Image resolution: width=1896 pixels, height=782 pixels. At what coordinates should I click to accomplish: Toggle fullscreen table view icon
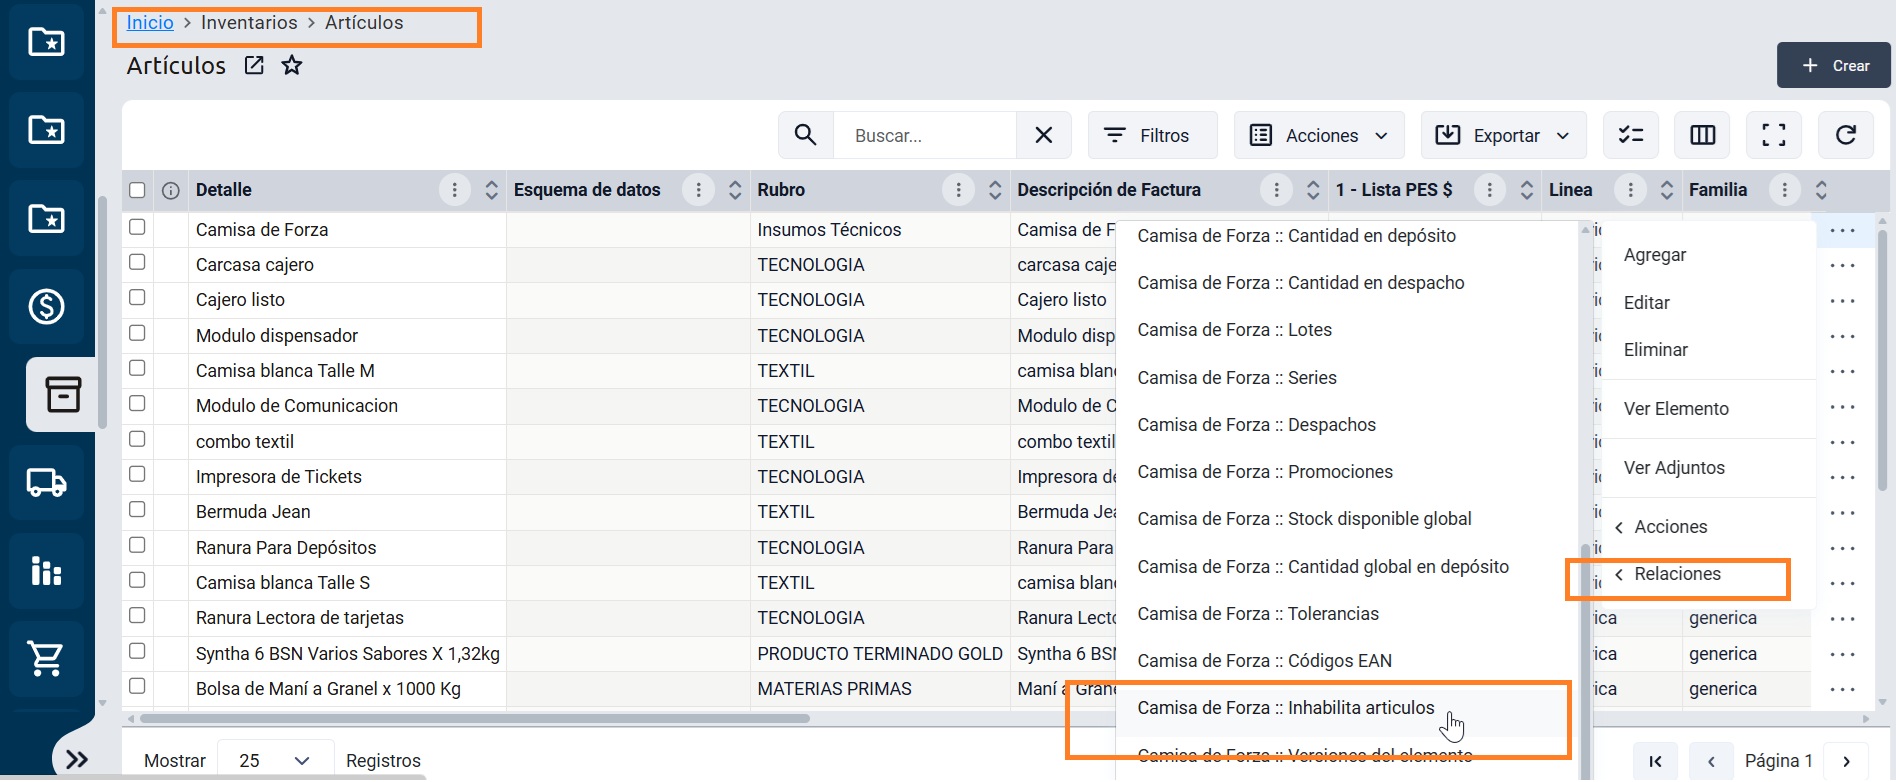point(1774,135)
